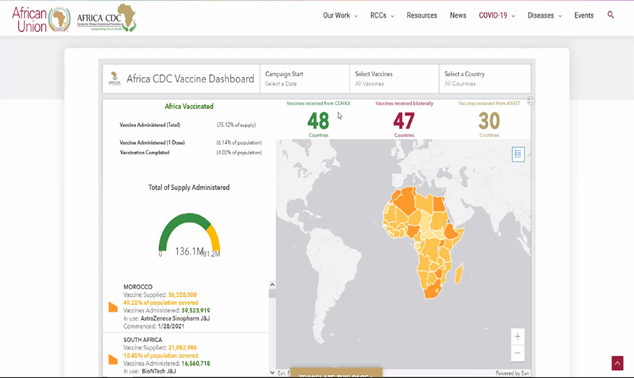This screenshot has height=378, width=634.
Task: Click the country list scroll-down arrow
Action: (272, 372)
